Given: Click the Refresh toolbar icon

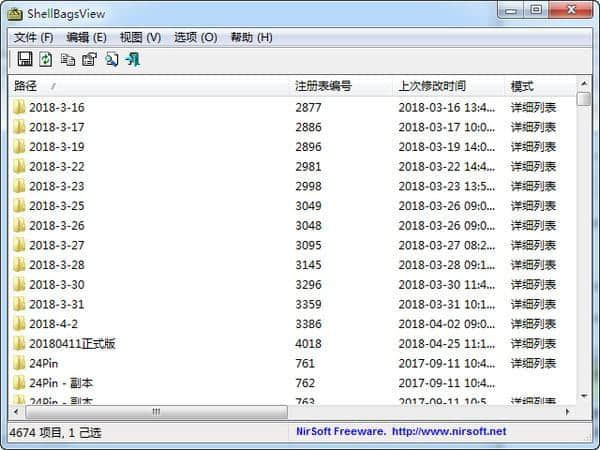Looking at the screenshot, I should click(46, 59).
